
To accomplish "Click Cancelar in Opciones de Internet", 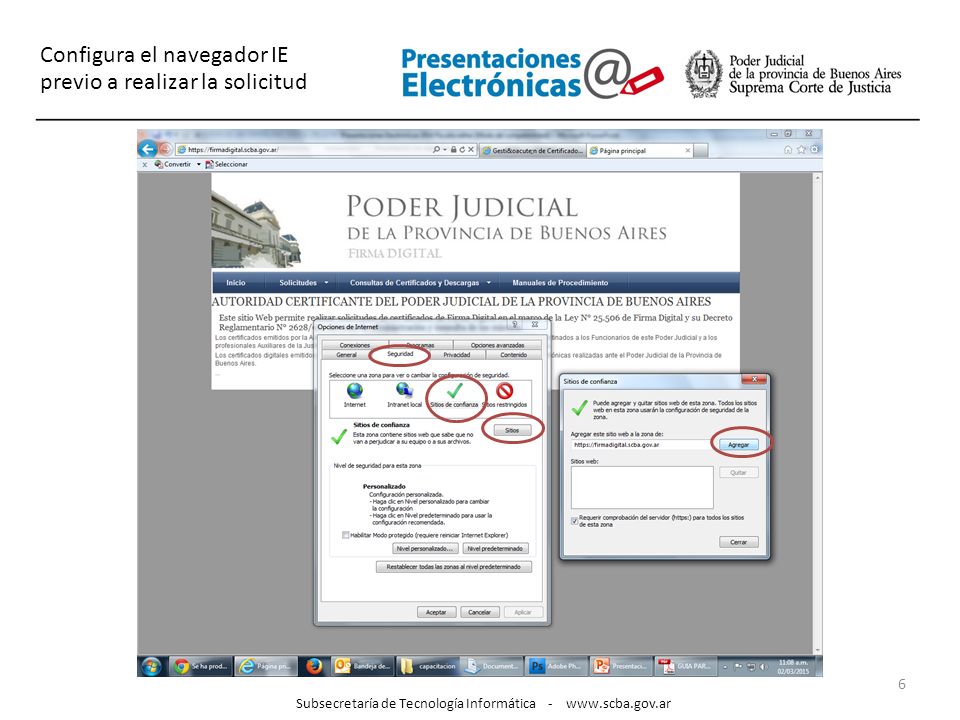I will (479, 612).
